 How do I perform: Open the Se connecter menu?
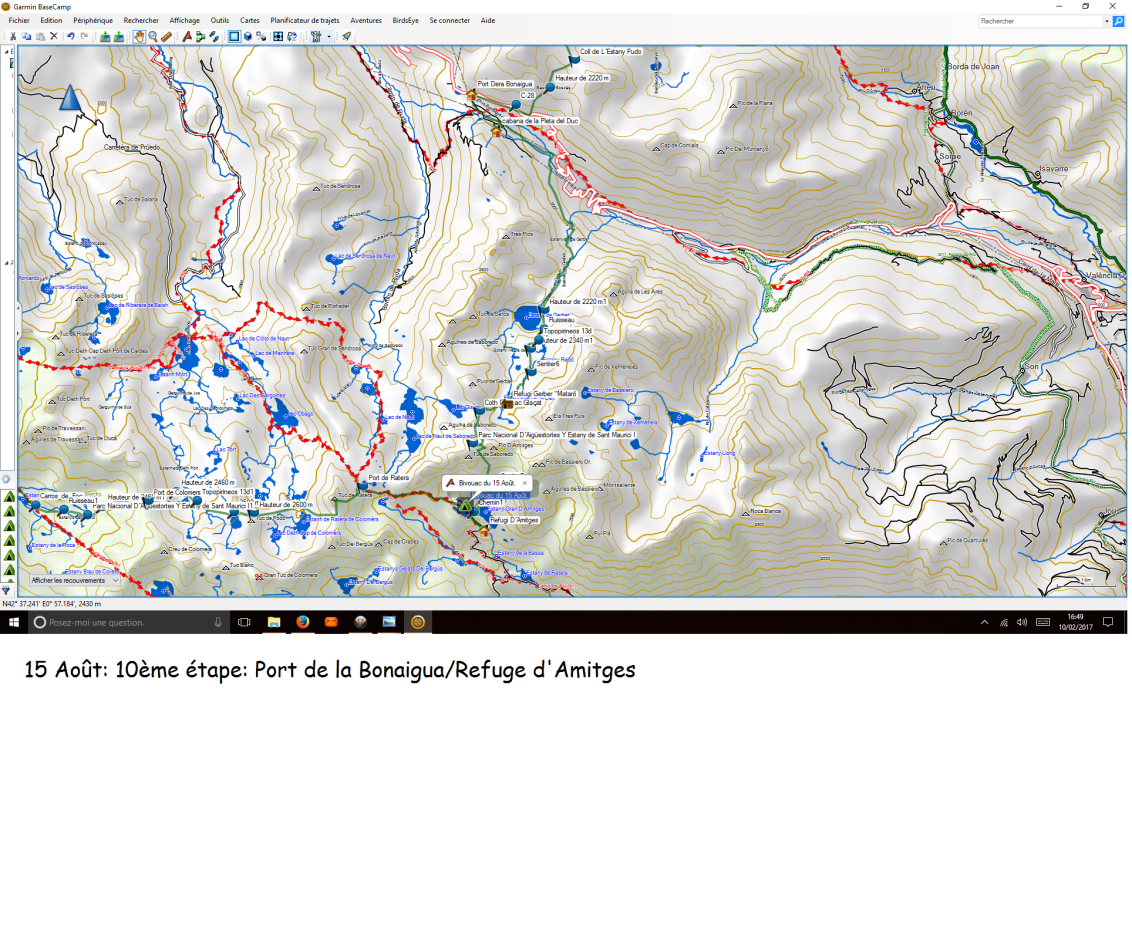click(x=450, y=20)
